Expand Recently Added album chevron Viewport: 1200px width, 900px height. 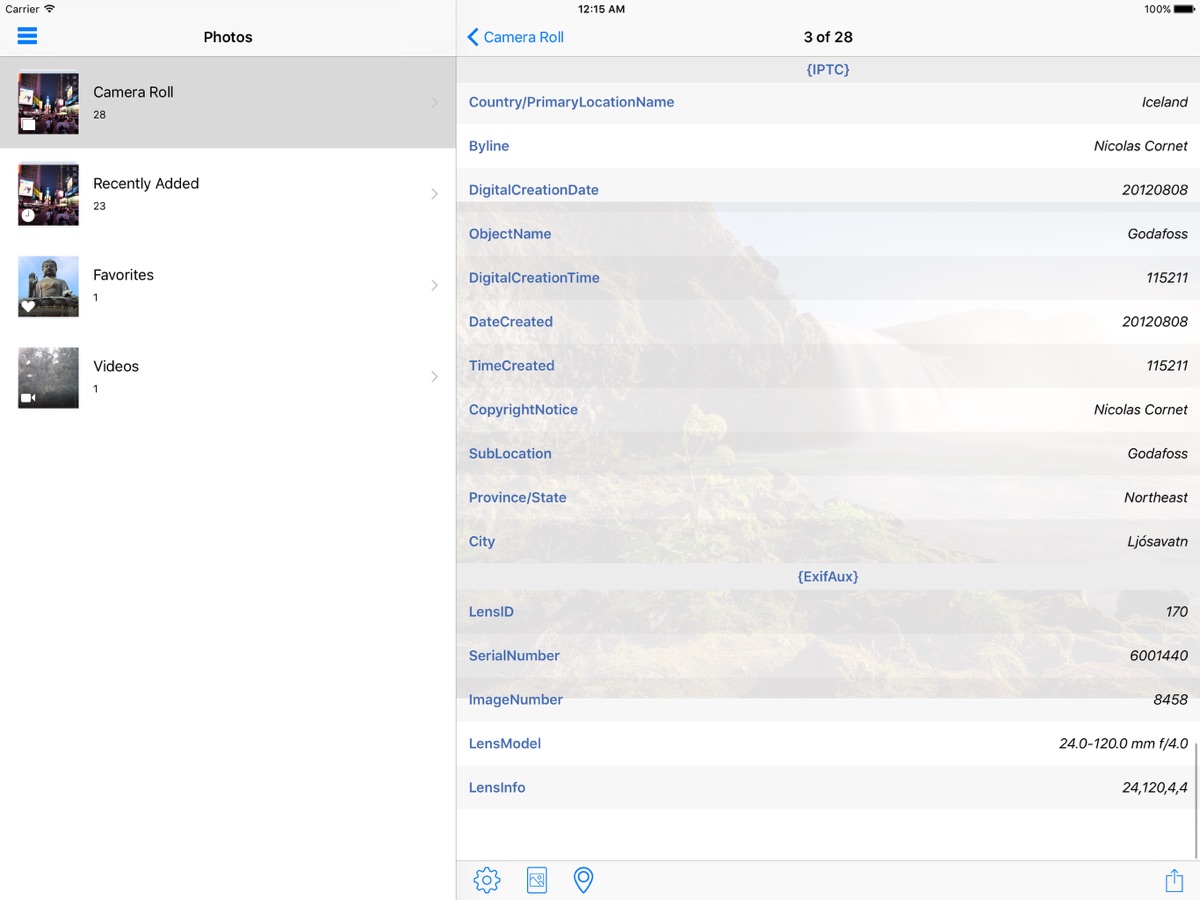click(434, 194)
